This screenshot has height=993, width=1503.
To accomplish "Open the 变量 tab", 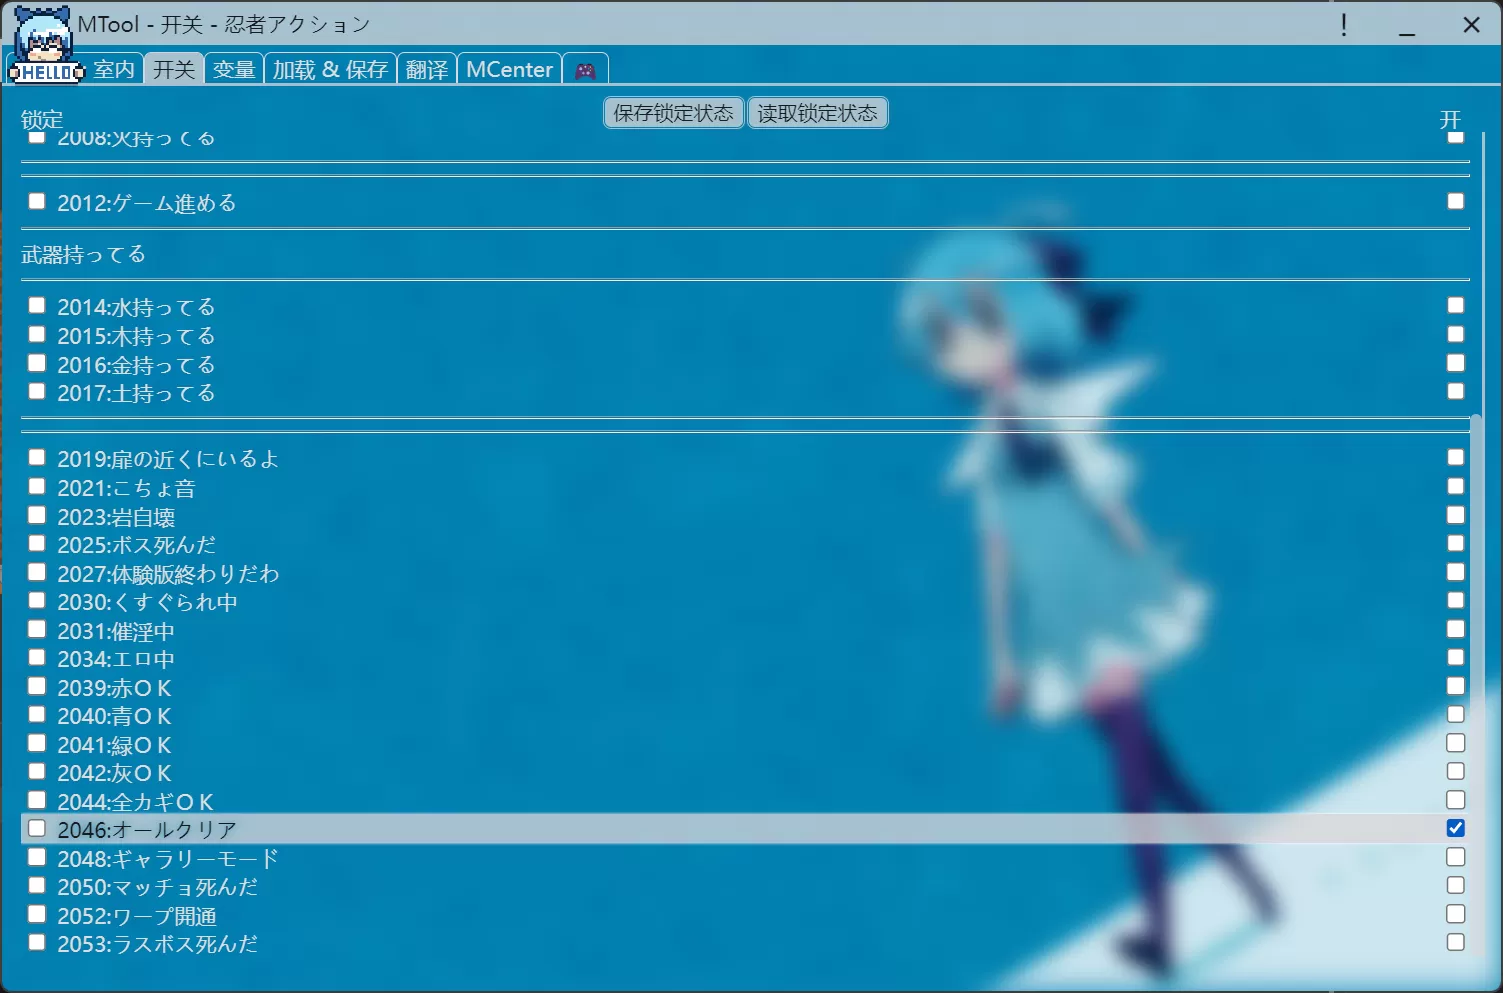I will coord(234,69).
